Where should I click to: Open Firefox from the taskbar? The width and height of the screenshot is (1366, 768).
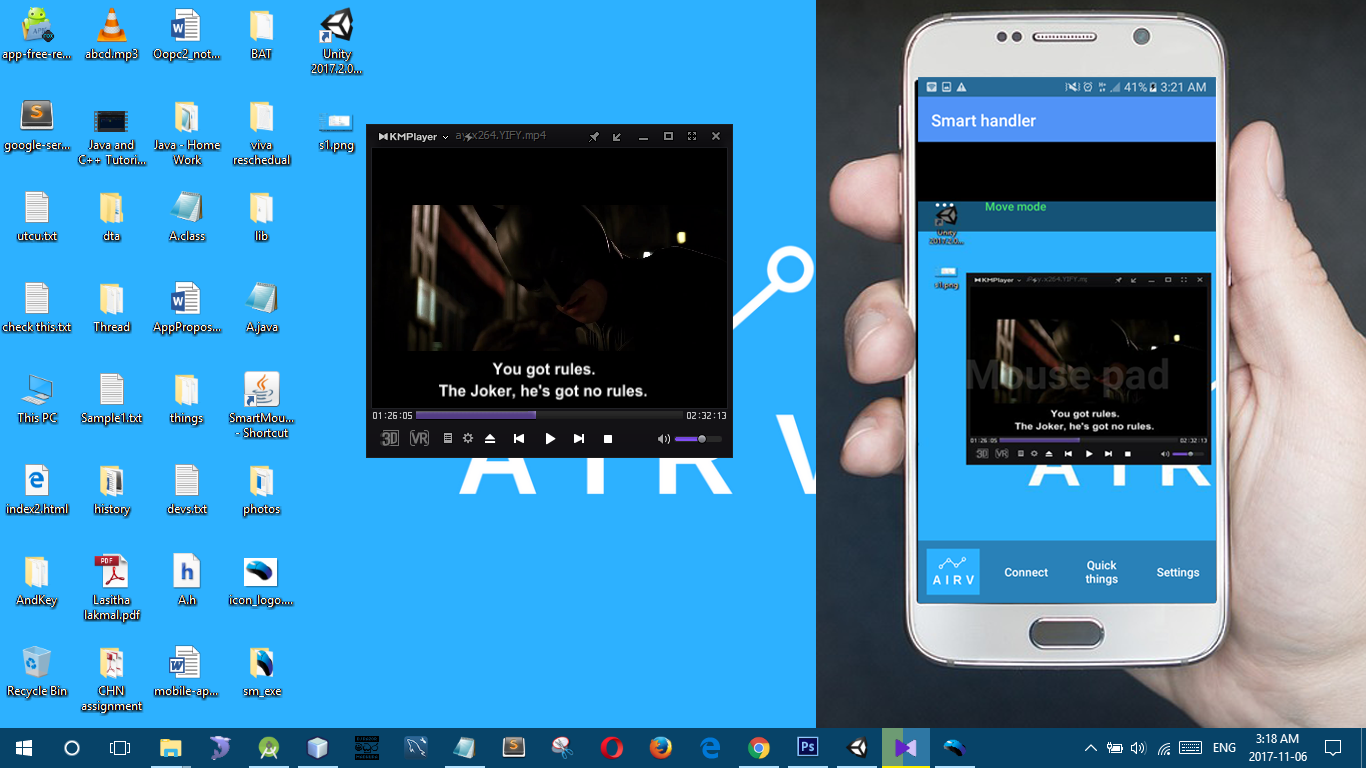click(x=661, y=747)
